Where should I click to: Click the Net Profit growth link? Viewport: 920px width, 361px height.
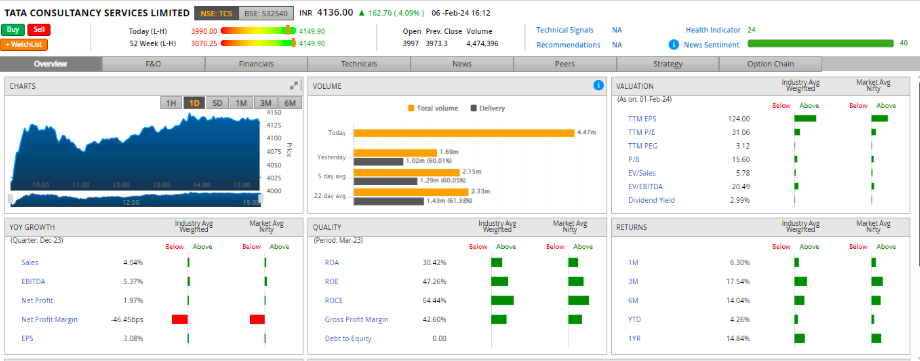tap(37, 301)
